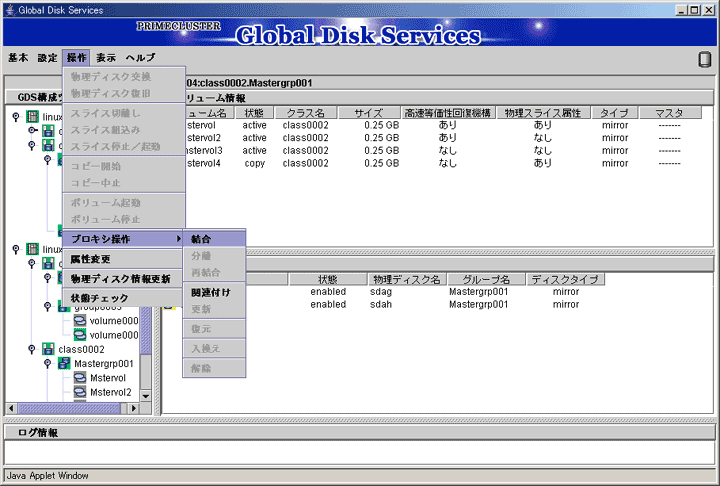Select the Mstervol2 volume icon
This screenshot has width=720, height=486.
tap(80, 392)
